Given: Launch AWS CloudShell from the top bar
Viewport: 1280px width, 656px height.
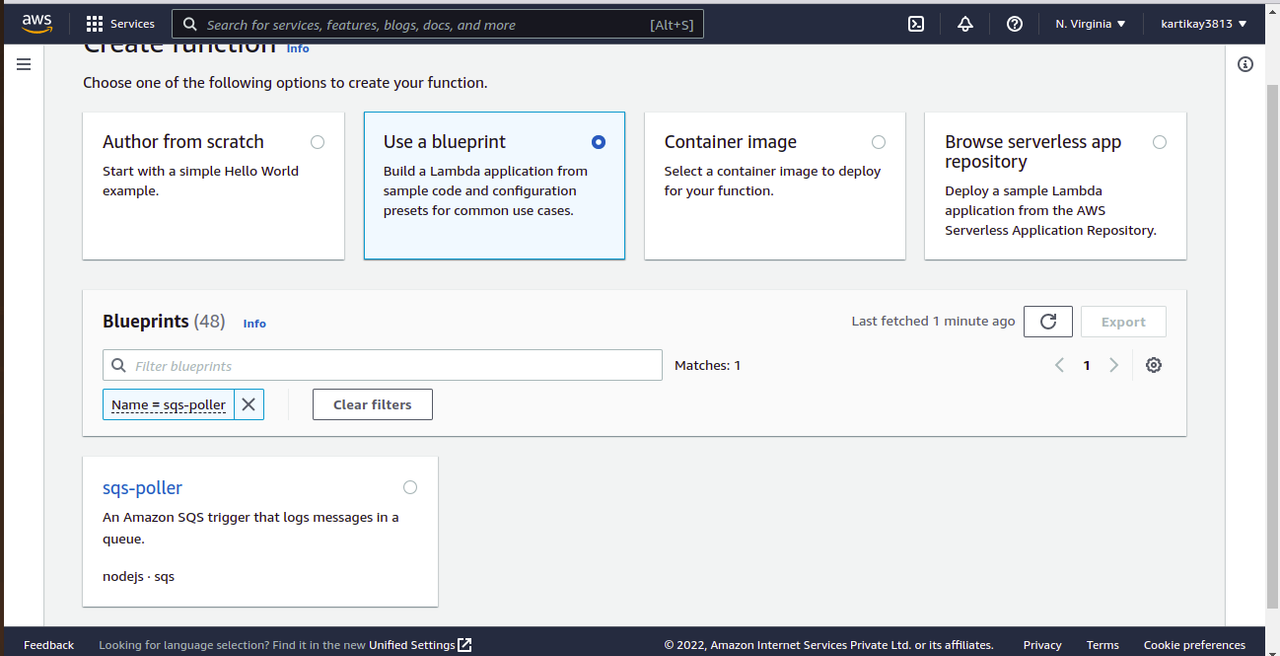Looking at the screenshot, I should (916, 24).
